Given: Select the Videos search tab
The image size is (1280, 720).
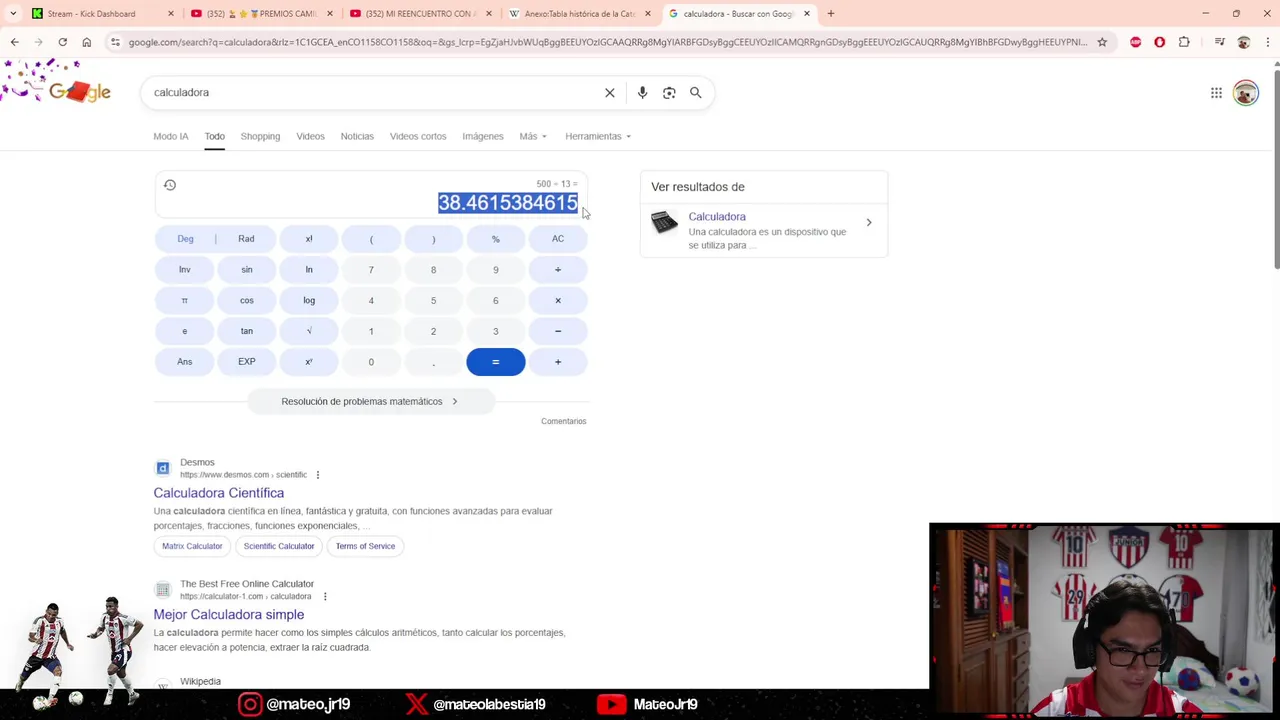Looking at the screenshot, I should [x=310, y=136].
